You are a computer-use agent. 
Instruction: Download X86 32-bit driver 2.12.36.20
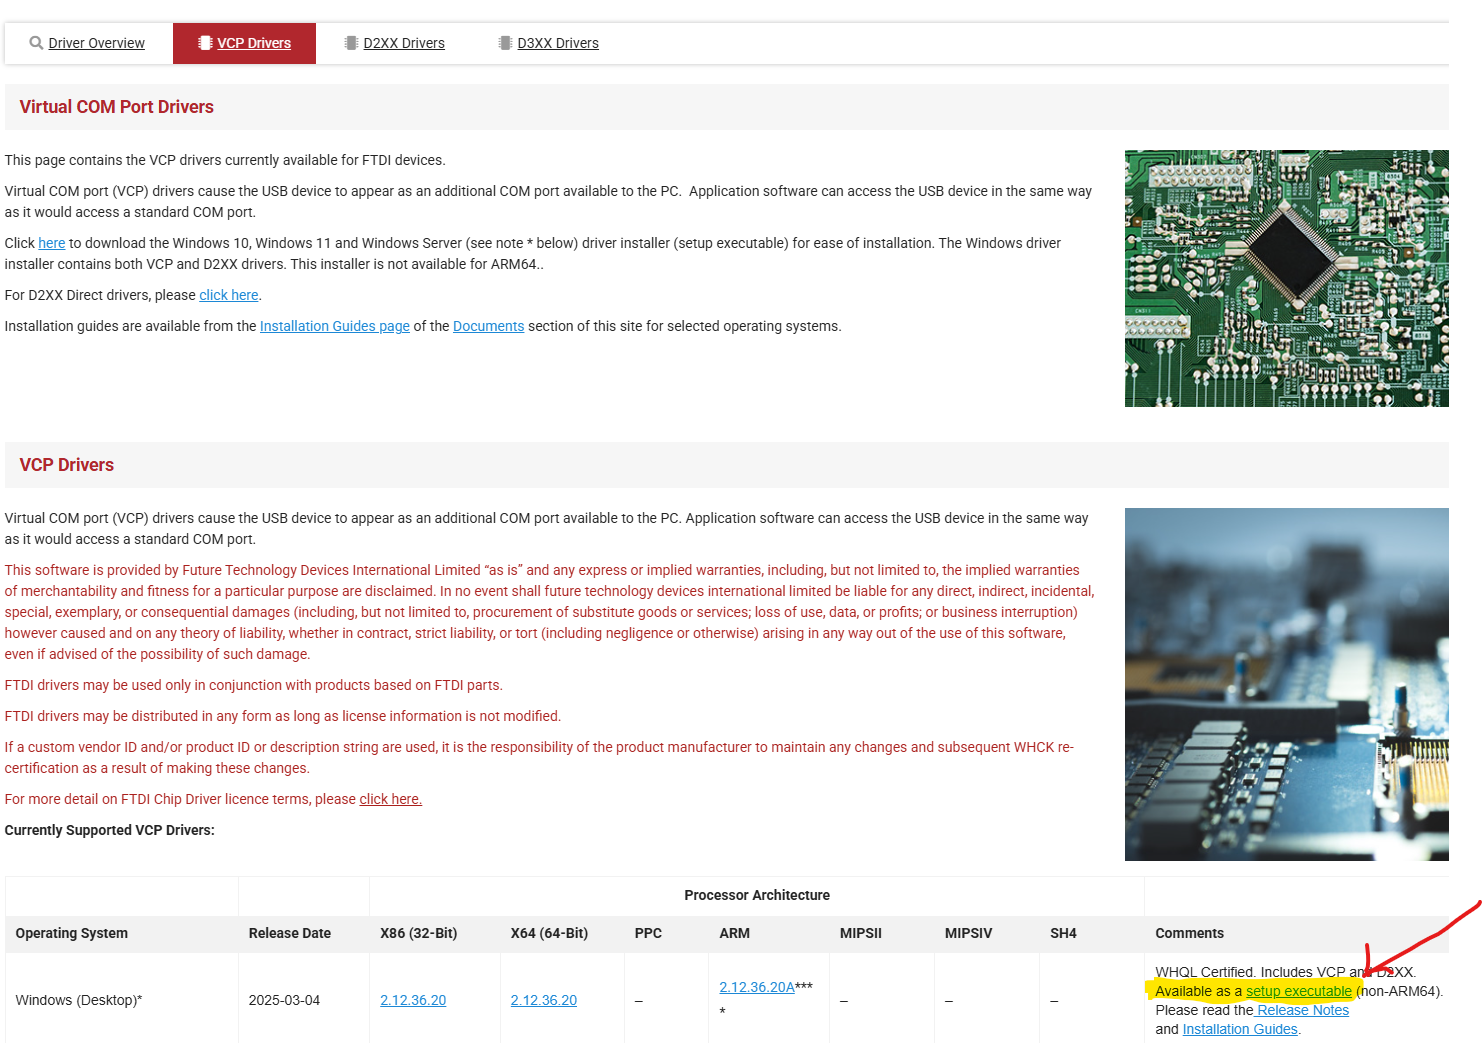tap(413, 1000)
